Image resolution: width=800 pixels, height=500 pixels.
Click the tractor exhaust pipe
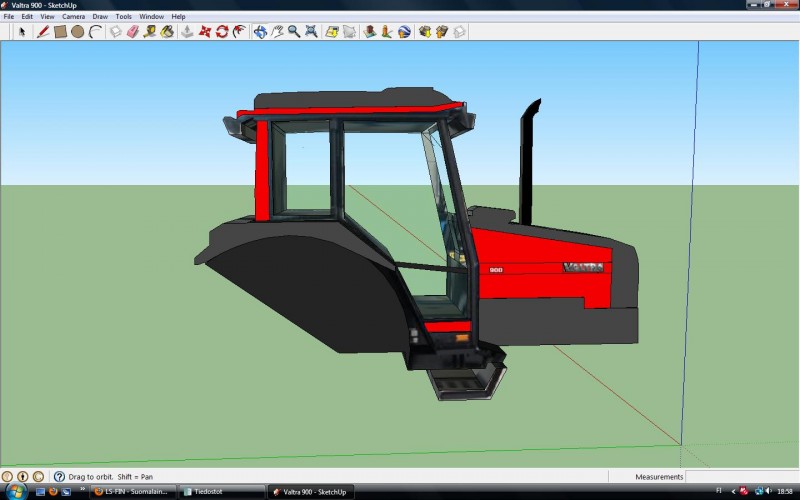point(529,163)
